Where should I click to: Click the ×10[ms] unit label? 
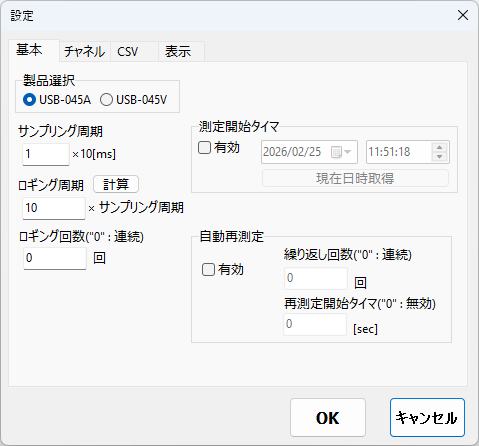click(x=94, y=154)
